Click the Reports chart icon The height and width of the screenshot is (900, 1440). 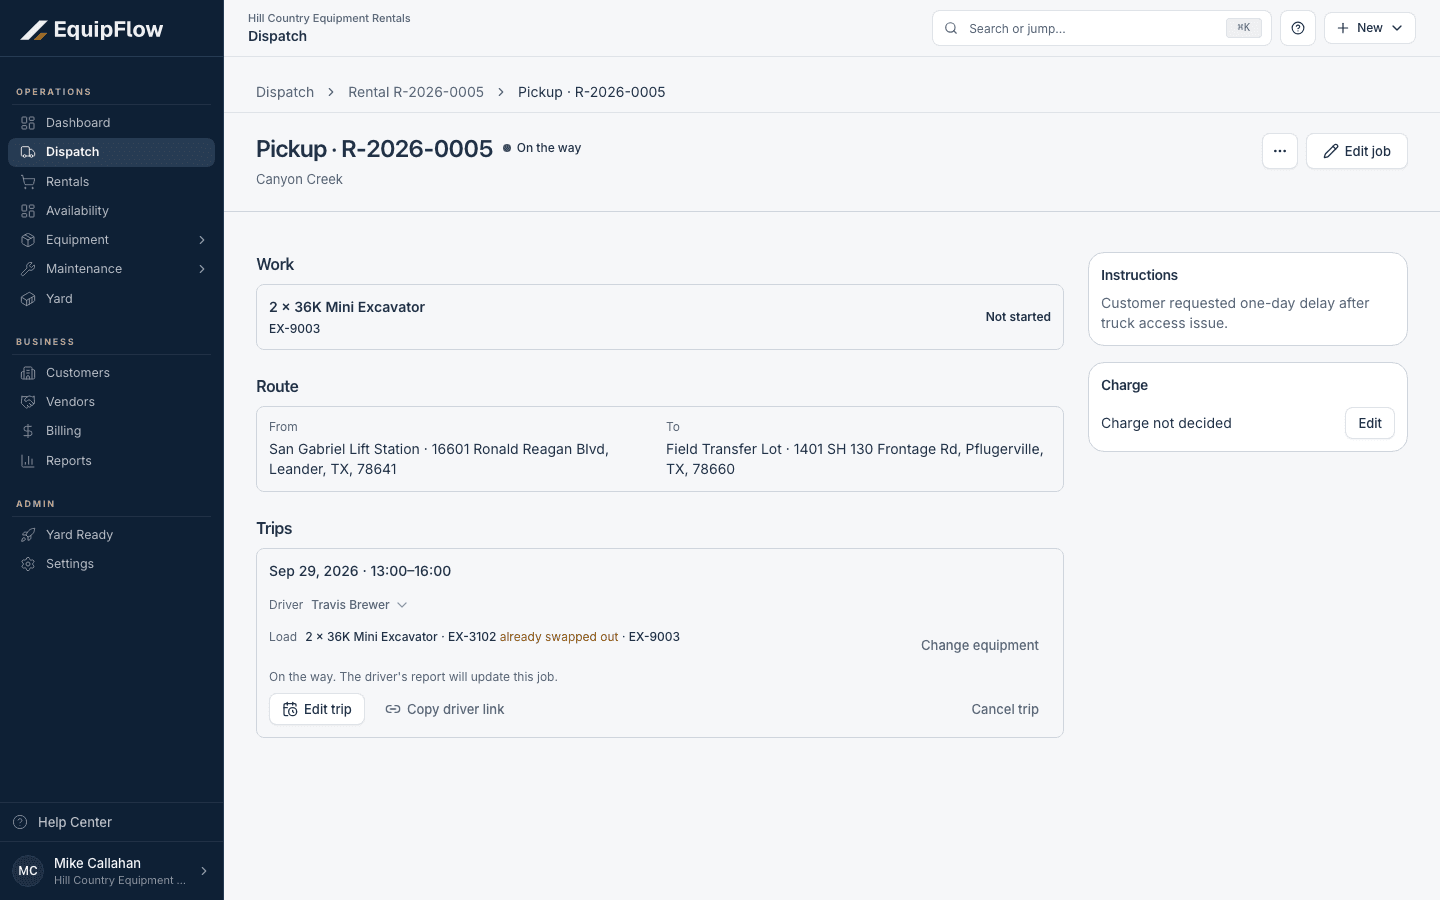[x=28, y=461]
